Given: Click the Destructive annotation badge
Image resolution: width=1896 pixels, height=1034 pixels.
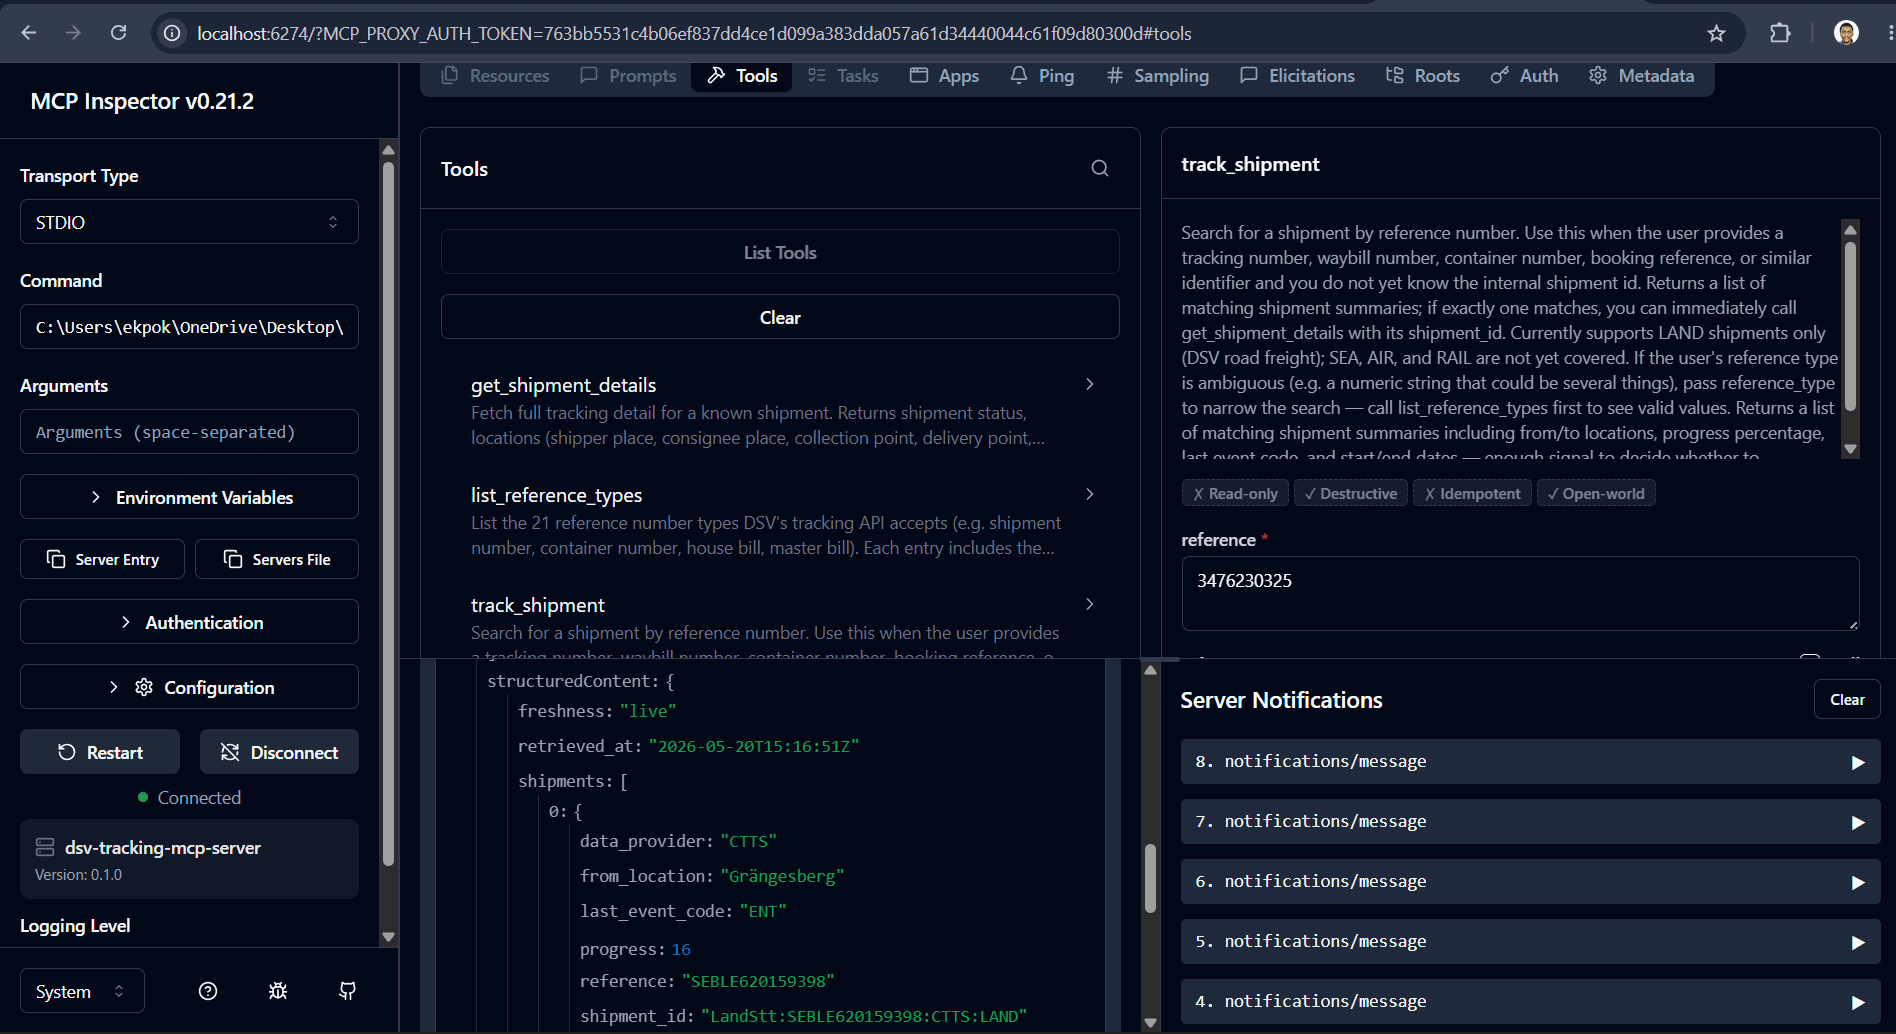Looking at the screenshot, I should (1351, 493).
